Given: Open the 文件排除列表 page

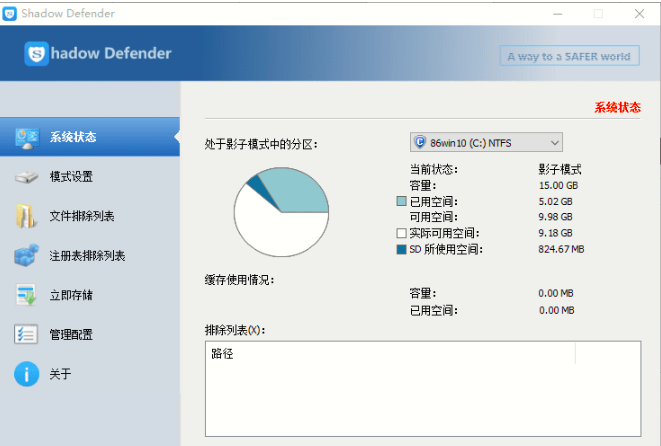Looking at the screenshot, I should [82, 216].
